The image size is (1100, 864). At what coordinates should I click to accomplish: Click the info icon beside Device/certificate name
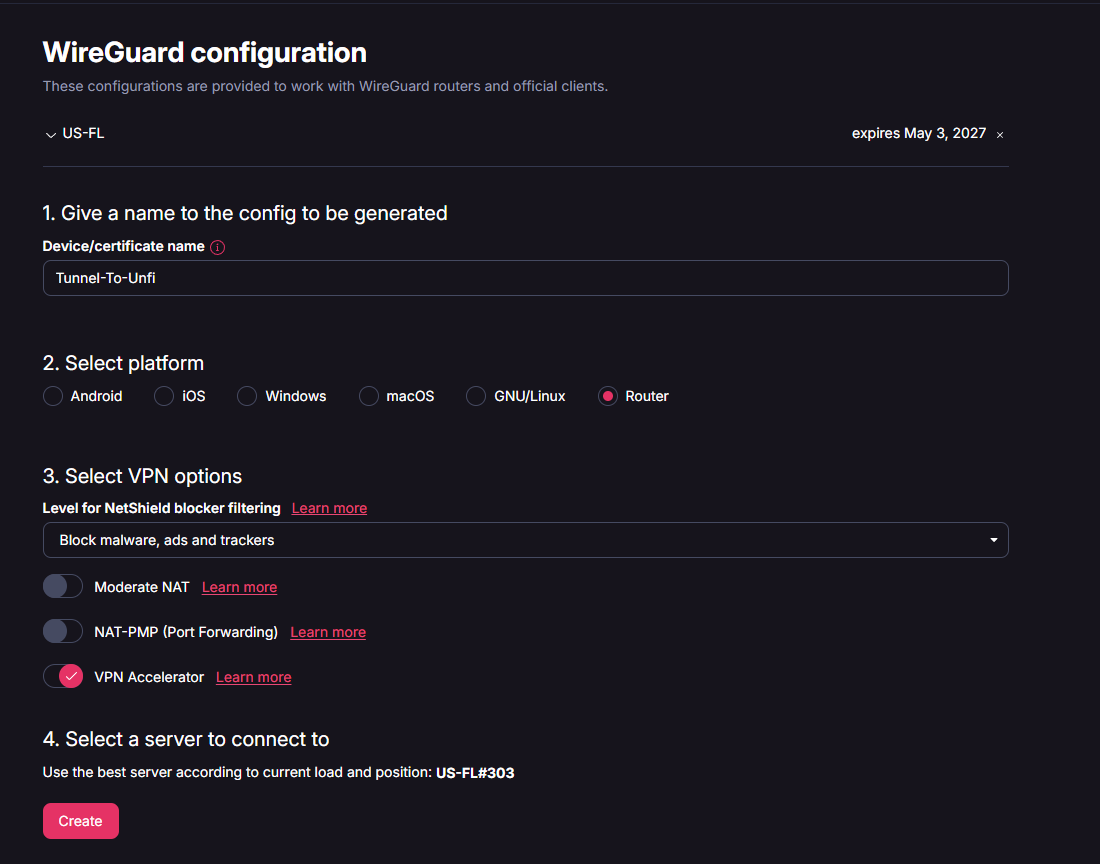tap(217, 247)
